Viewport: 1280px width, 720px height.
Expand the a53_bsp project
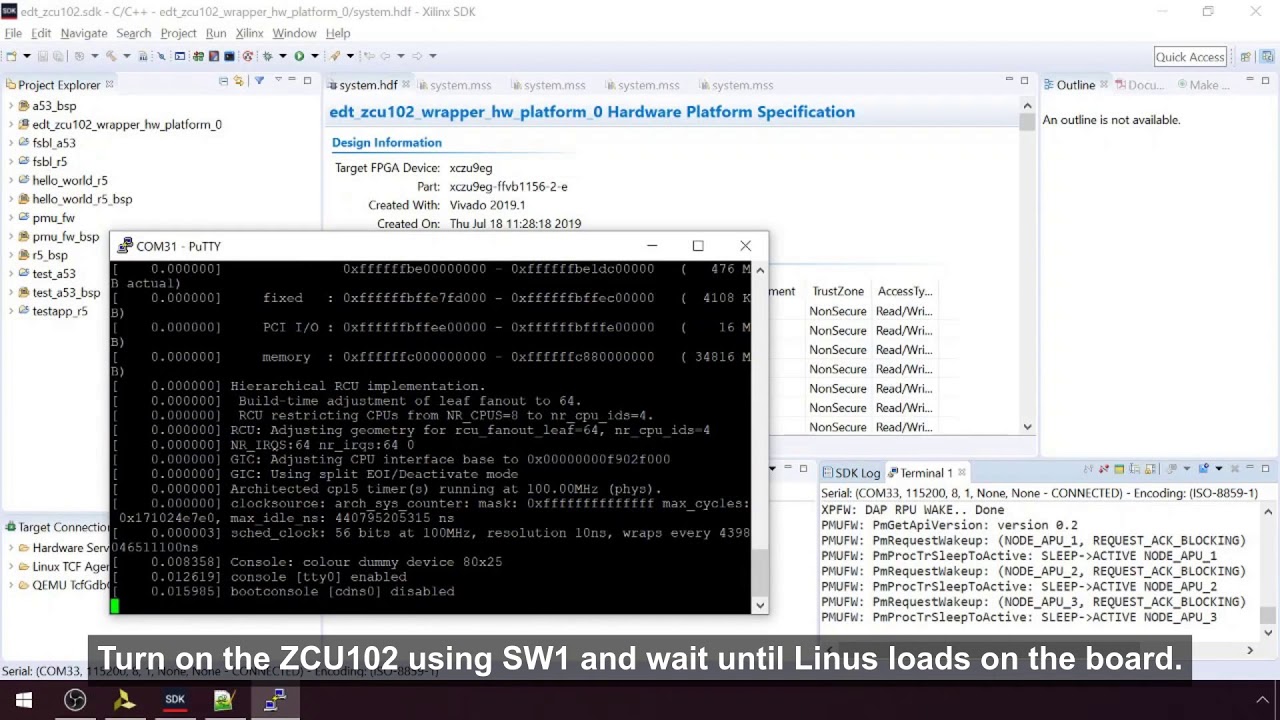pyautogui.click(x=11, y=106)
